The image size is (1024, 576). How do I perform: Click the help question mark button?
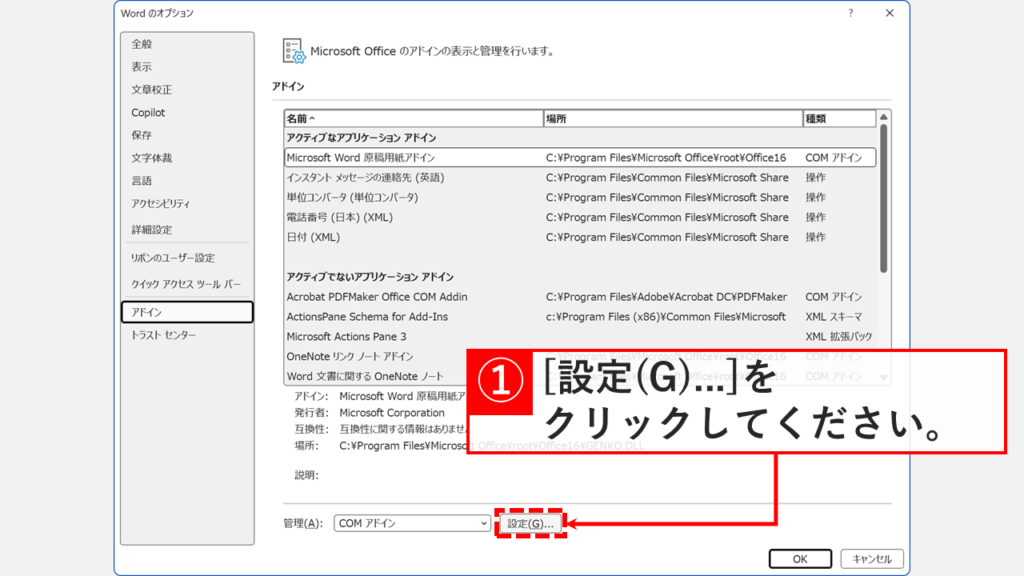click(x=850, y=13)
